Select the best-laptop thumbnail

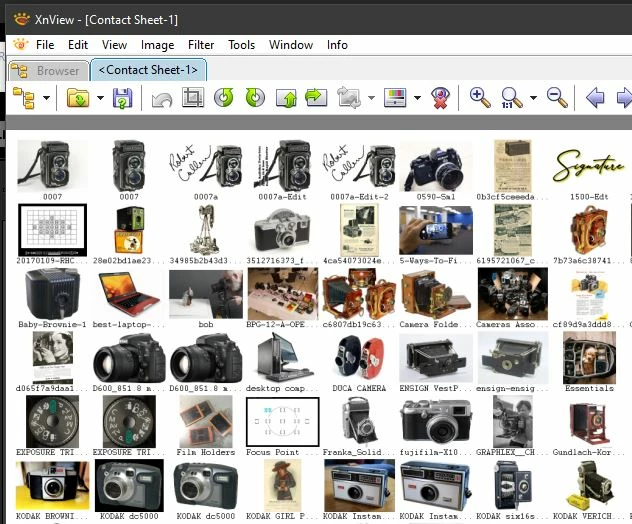point(129,294)
